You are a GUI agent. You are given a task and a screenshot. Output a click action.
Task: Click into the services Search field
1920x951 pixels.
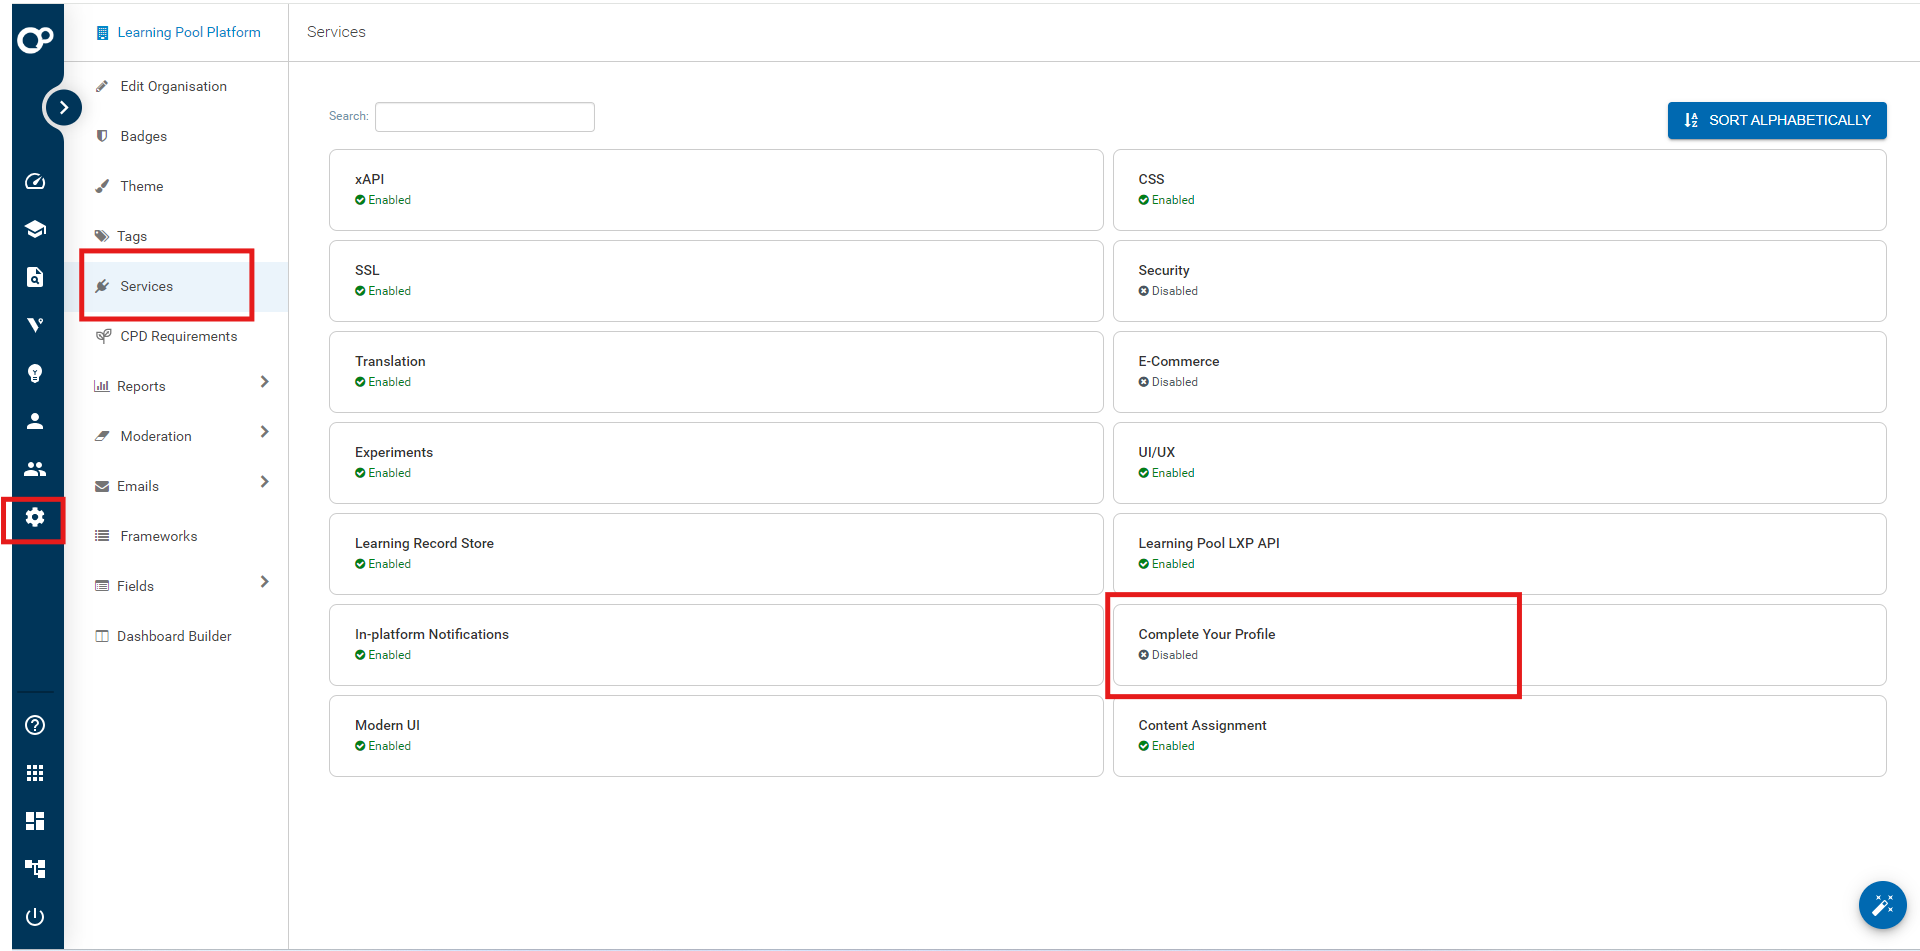pos(484,117)
